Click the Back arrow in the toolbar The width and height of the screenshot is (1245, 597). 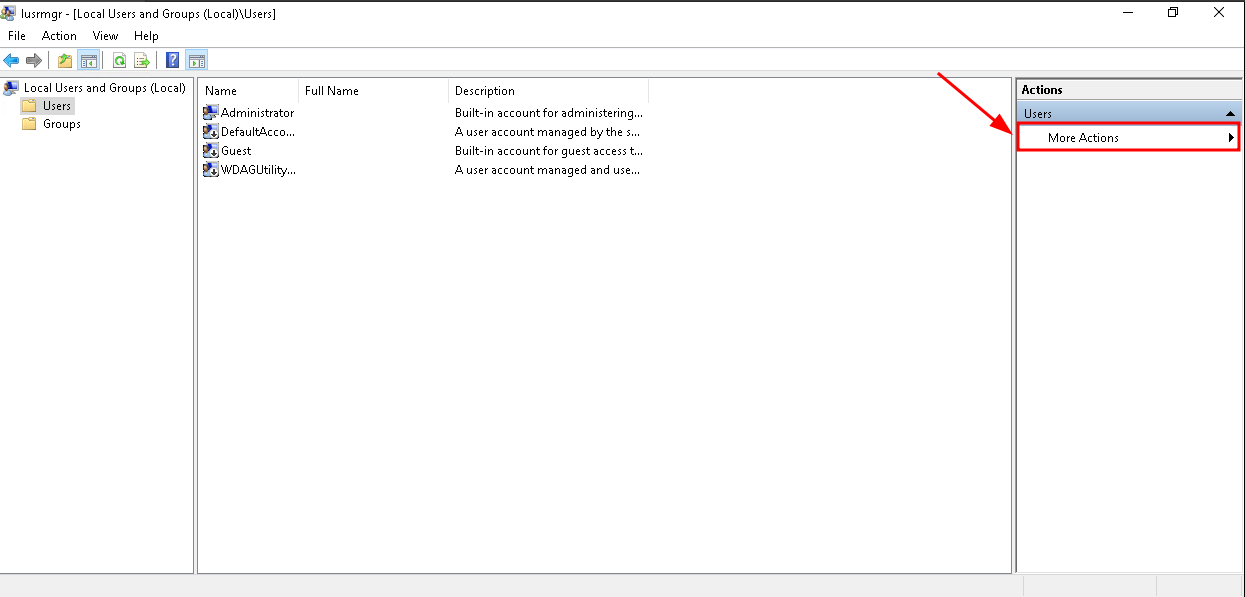coord(12,60)
